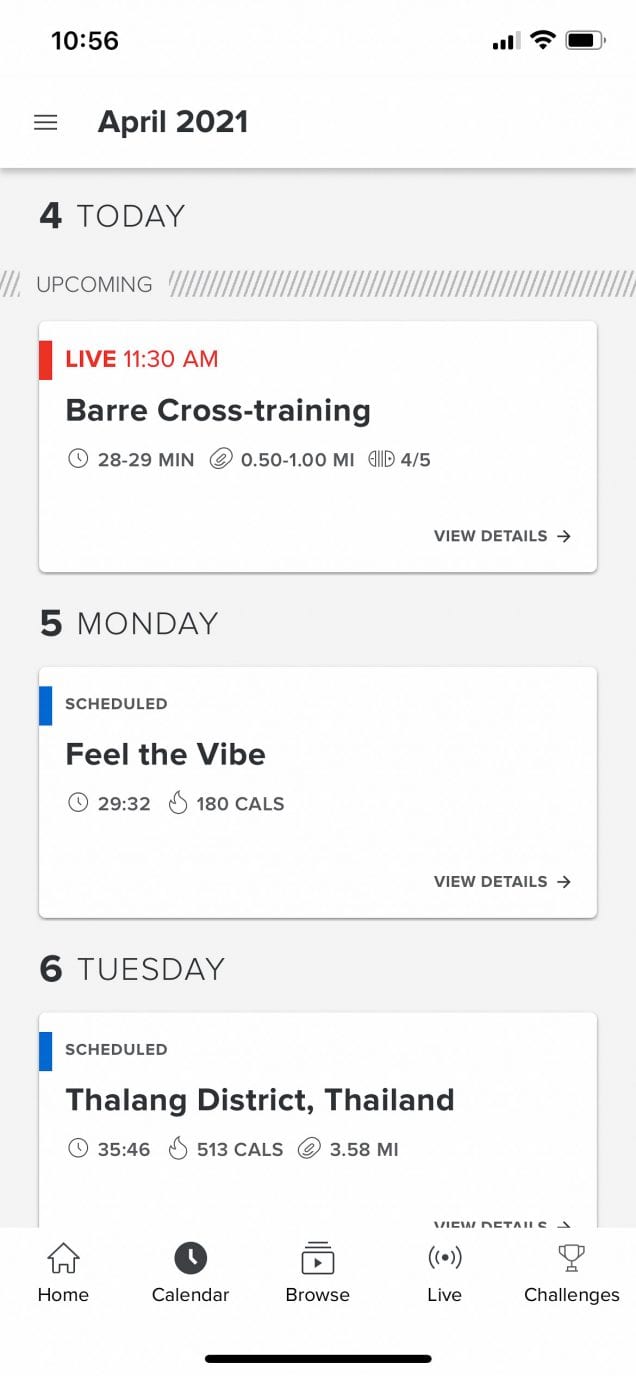Tap the red LIVE status indicator
This screenshot has width=636, height=1376.
(46, 360)
